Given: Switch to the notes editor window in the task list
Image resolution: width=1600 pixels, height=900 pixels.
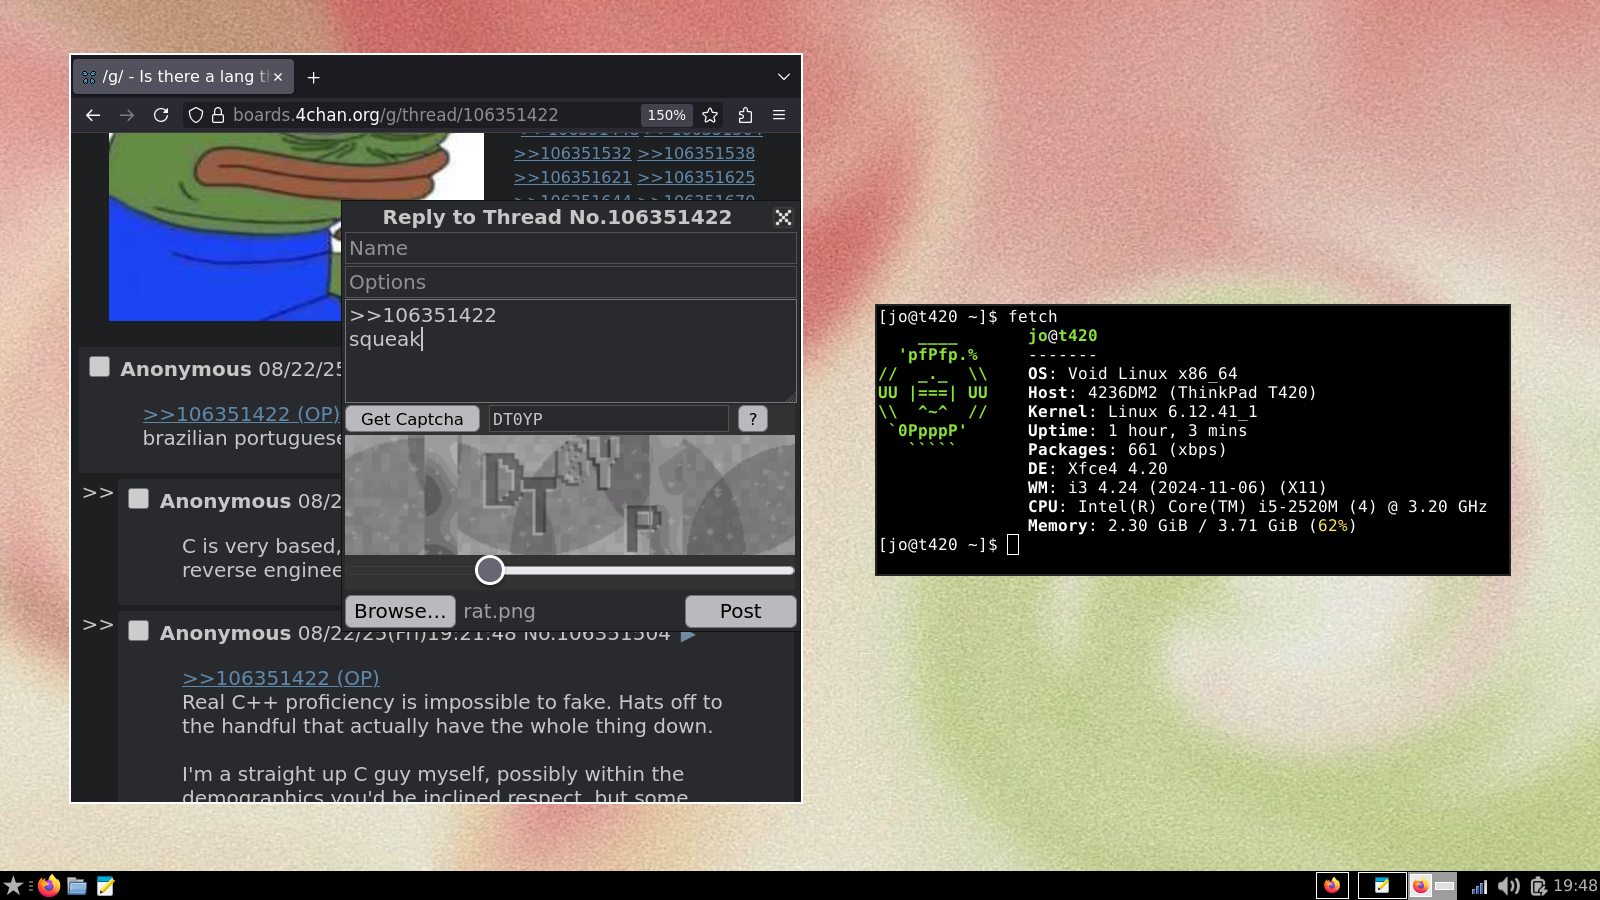Looking at the screenshot, I should click(x=1382, y=885).
